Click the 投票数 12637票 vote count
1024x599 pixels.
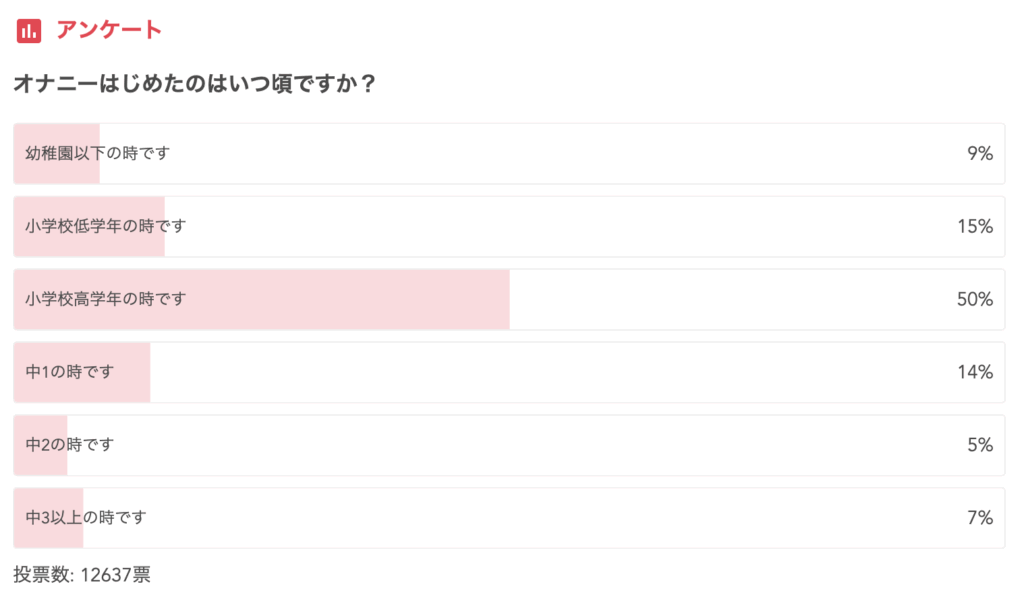82,575
